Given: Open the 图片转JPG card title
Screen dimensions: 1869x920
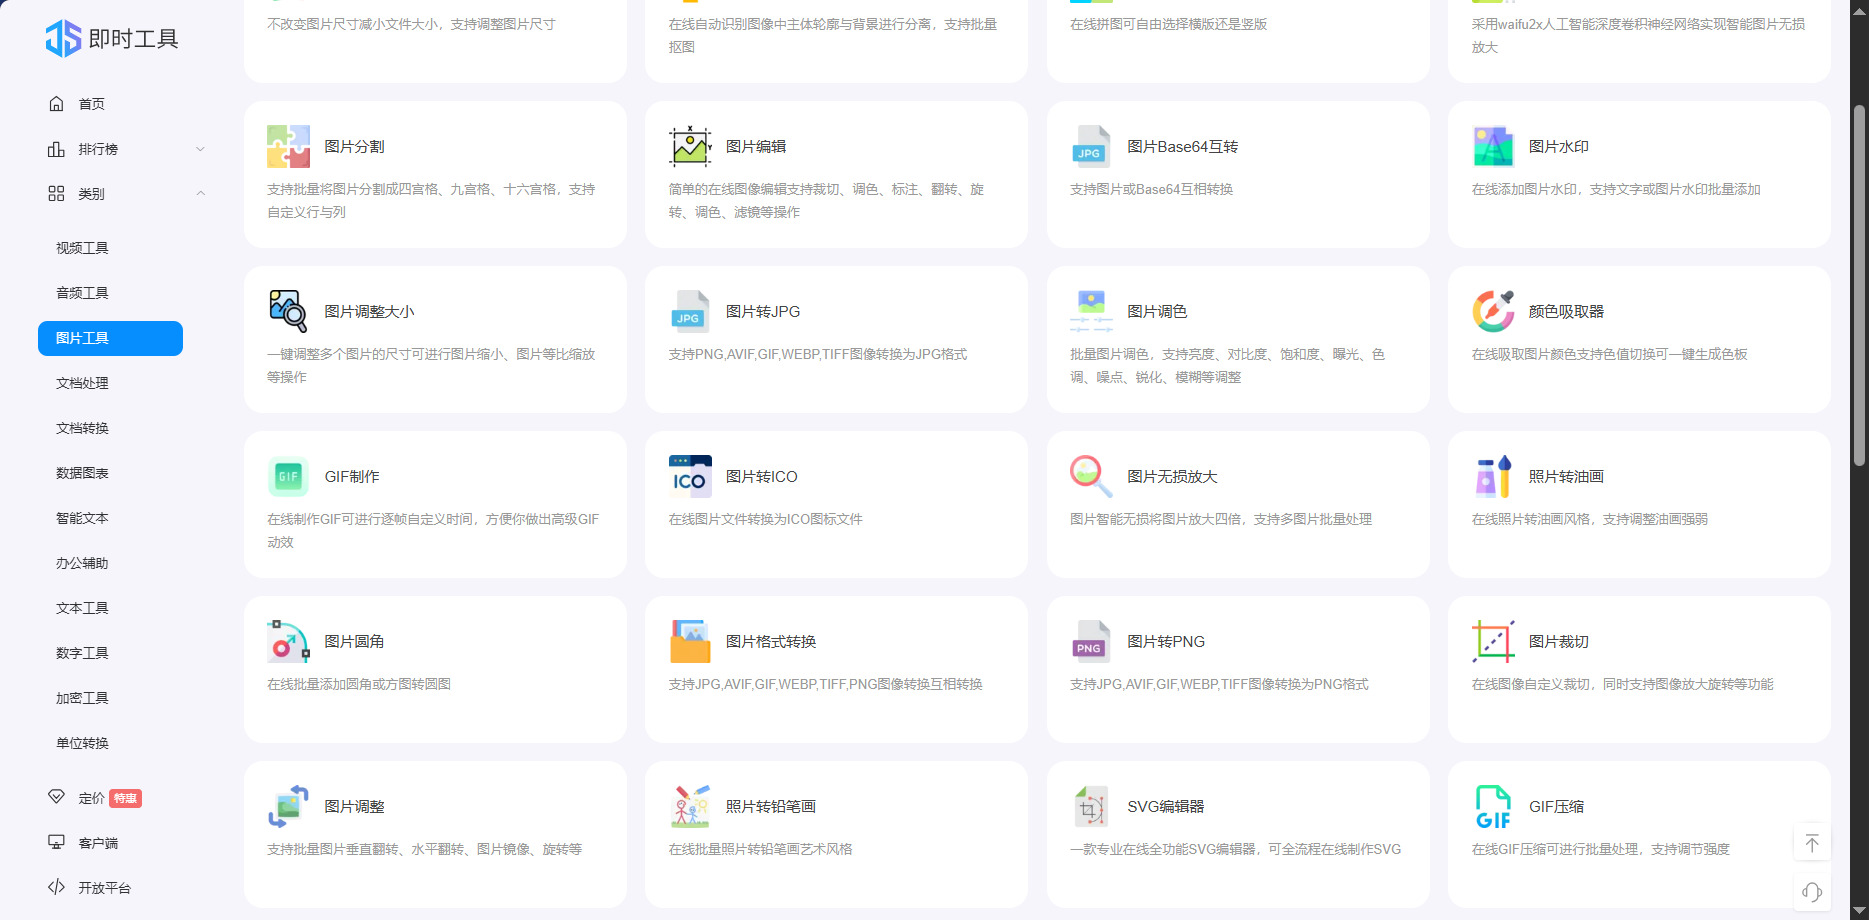Looking at the screenshot, I should pos(763,312).
